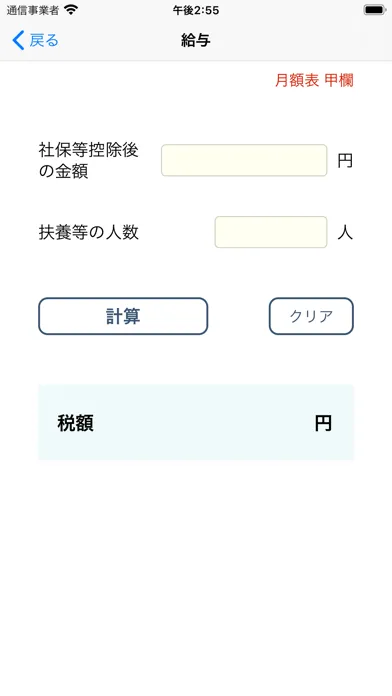Screen dimensions: 392x696
Task: Tap the blue back chevron arrow
Action: pos(18,40)
